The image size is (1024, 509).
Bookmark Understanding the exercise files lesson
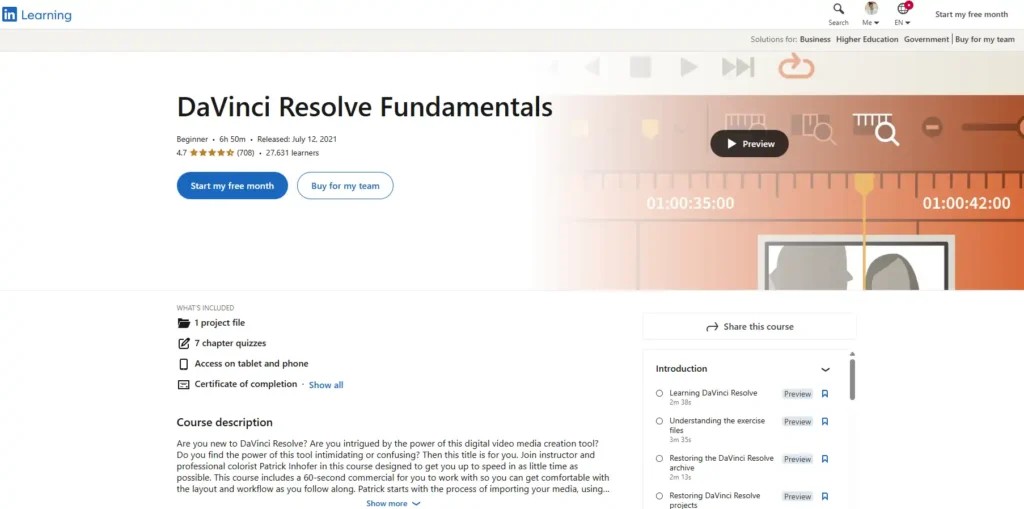825,421
